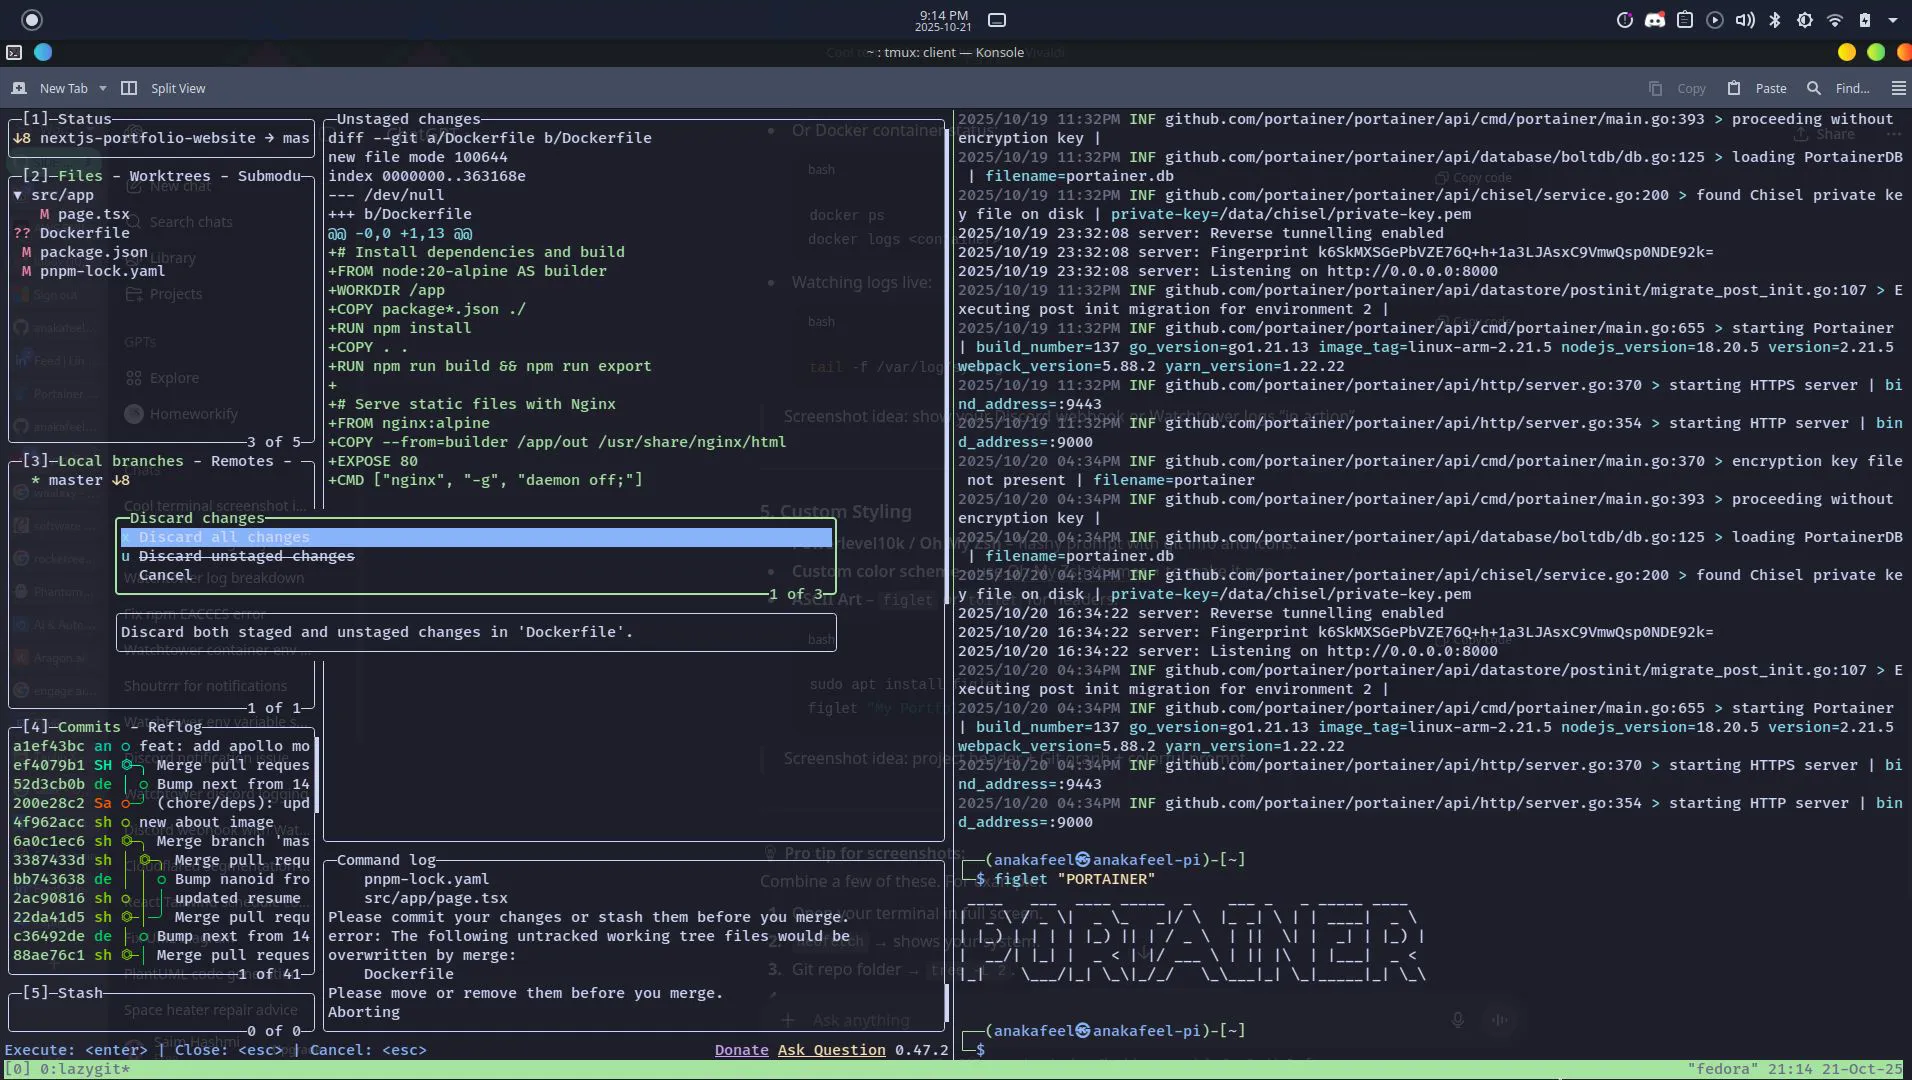Open the update notifier tray icon

pos(1625,20)
